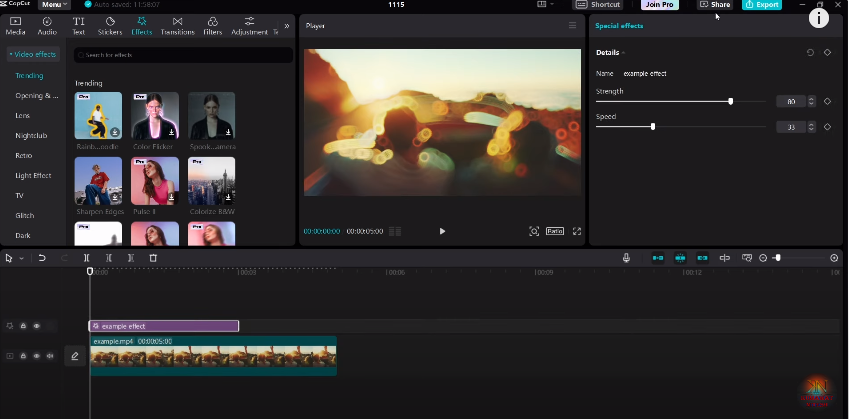Open the Stickers panel
Viewport: 849px width, 419px height.
click(x=110, y=25)
